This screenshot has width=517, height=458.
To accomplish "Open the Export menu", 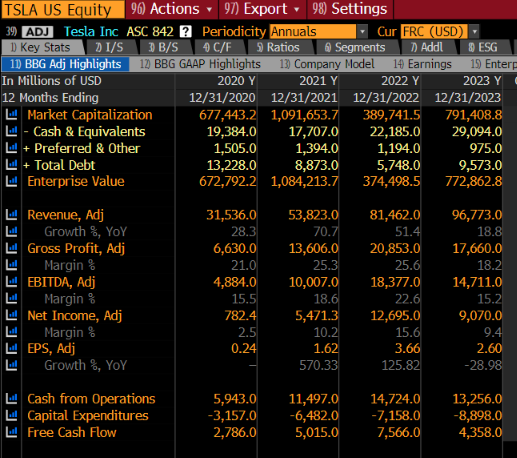I will [x=262, y=9].
